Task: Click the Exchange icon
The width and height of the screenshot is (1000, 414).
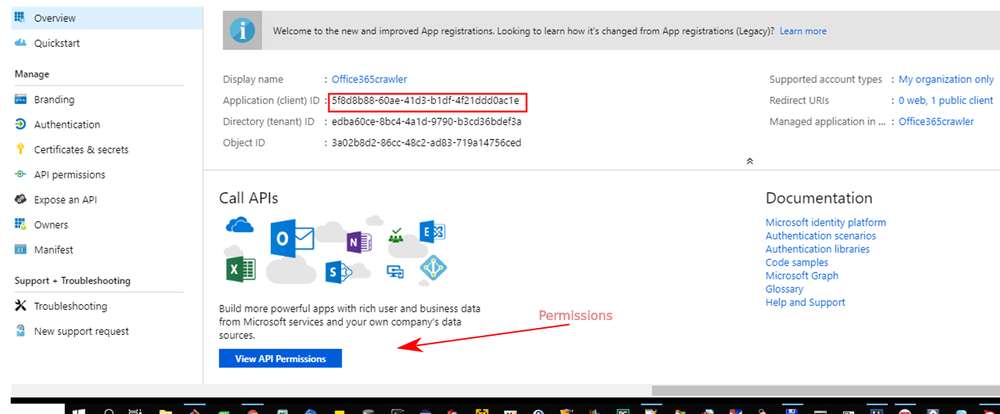Action: coord(431,232)
